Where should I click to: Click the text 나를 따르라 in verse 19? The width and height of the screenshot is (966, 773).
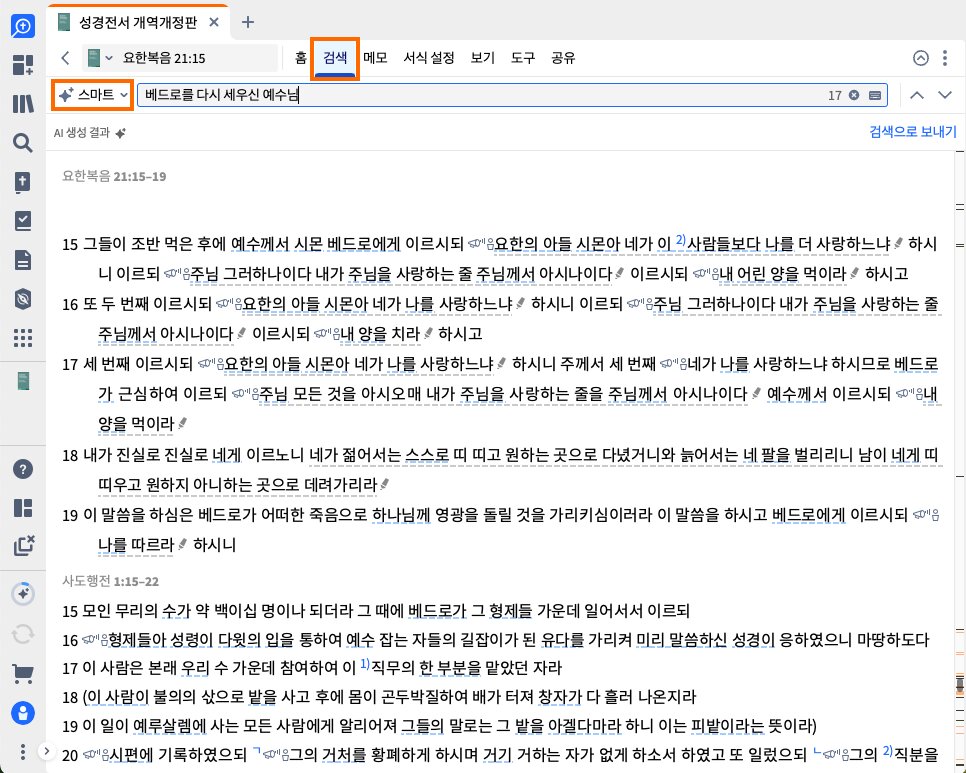136,544
